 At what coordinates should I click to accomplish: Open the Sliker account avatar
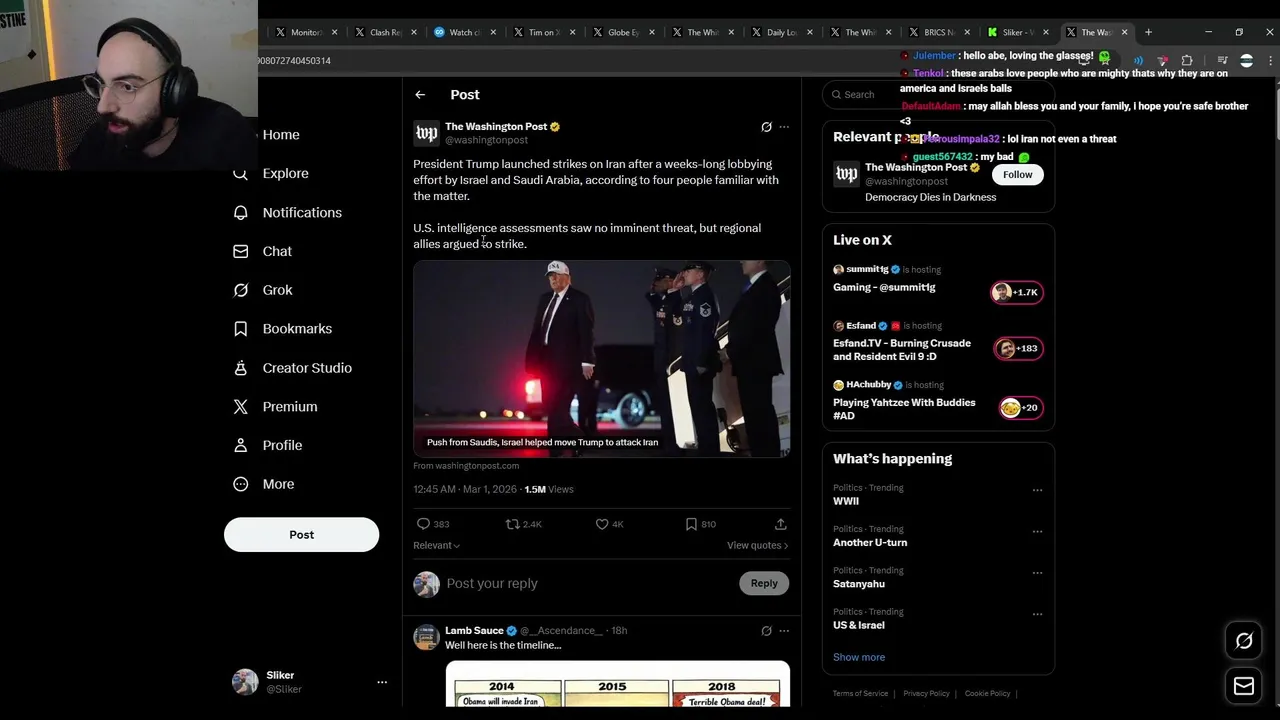click(245, 682)
